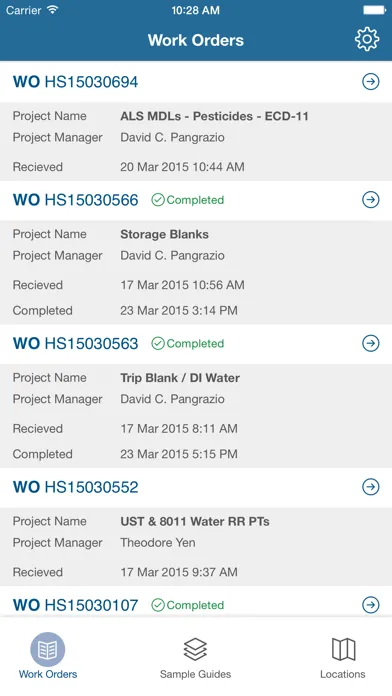This screenshot has width=392, height=696.
Task: Tap the Work Orders book icon
Action: click(x=48, y=650)
